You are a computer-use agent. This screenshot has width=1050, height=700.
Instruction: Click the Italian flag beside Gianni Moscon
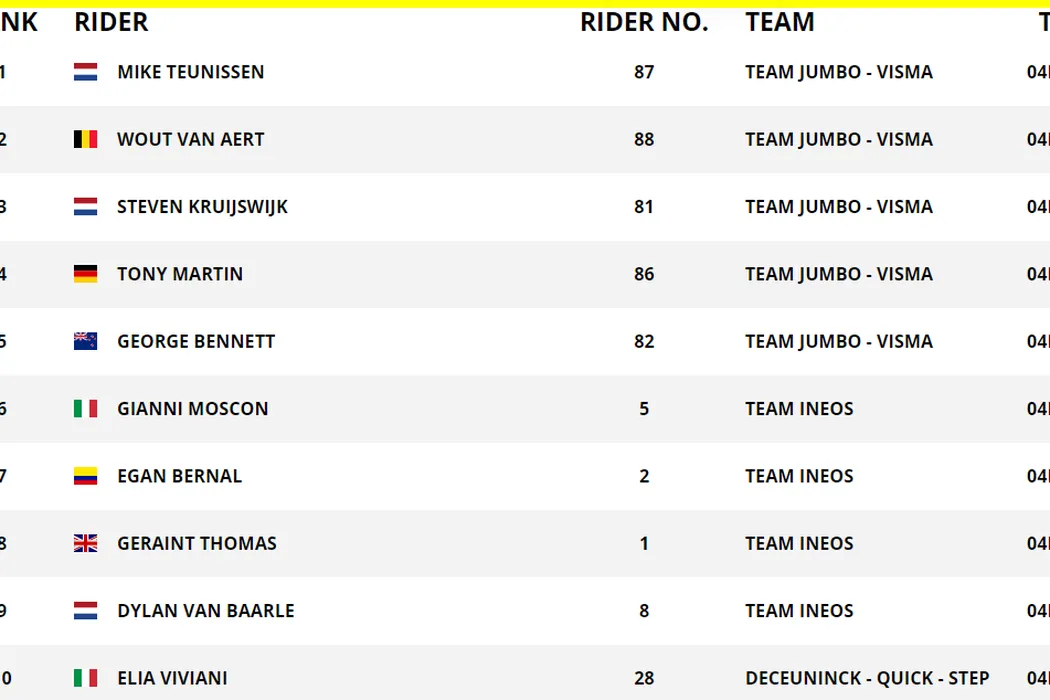(x=85, y=408)
